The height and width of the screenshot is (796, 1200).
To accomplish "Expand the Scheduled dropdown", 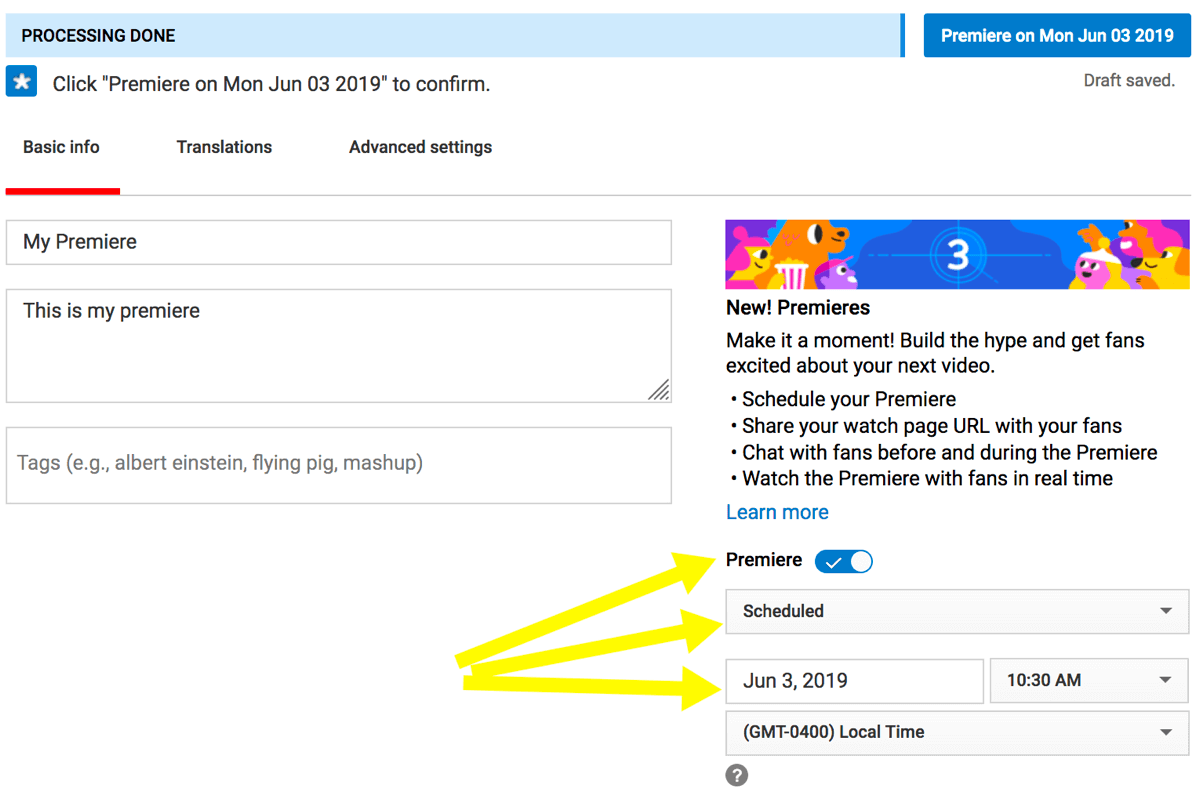I will point(957,611).
